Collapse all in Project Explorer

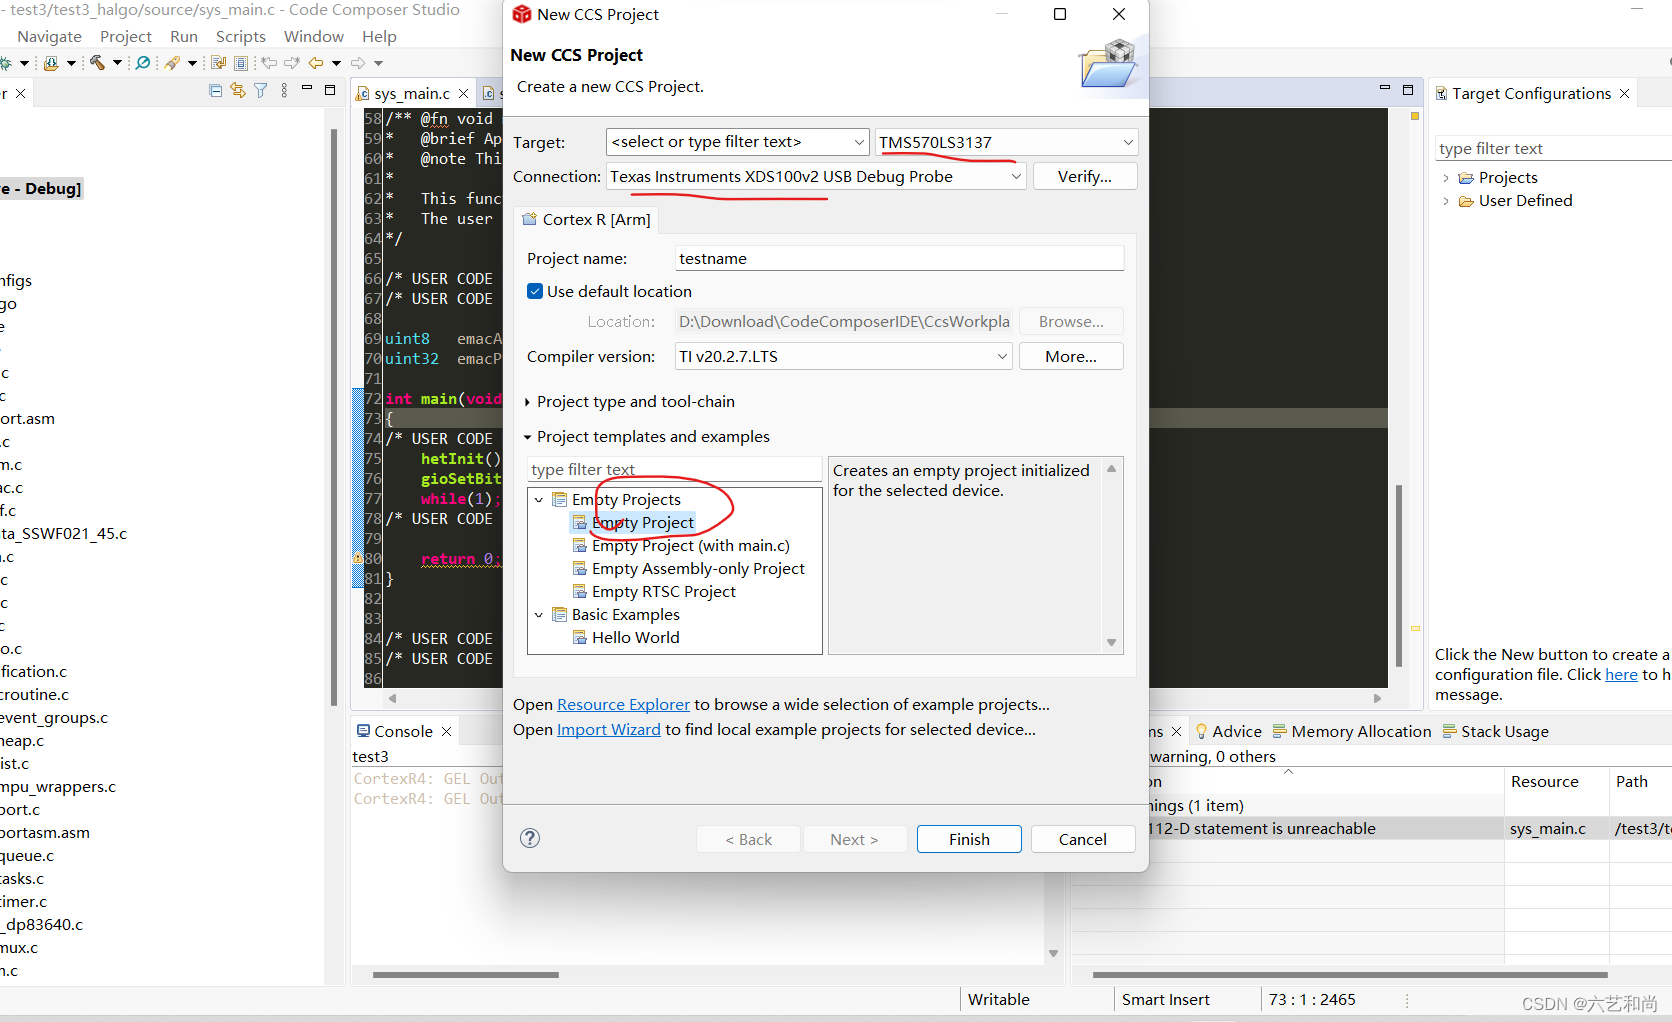click(x=215, y=91)
